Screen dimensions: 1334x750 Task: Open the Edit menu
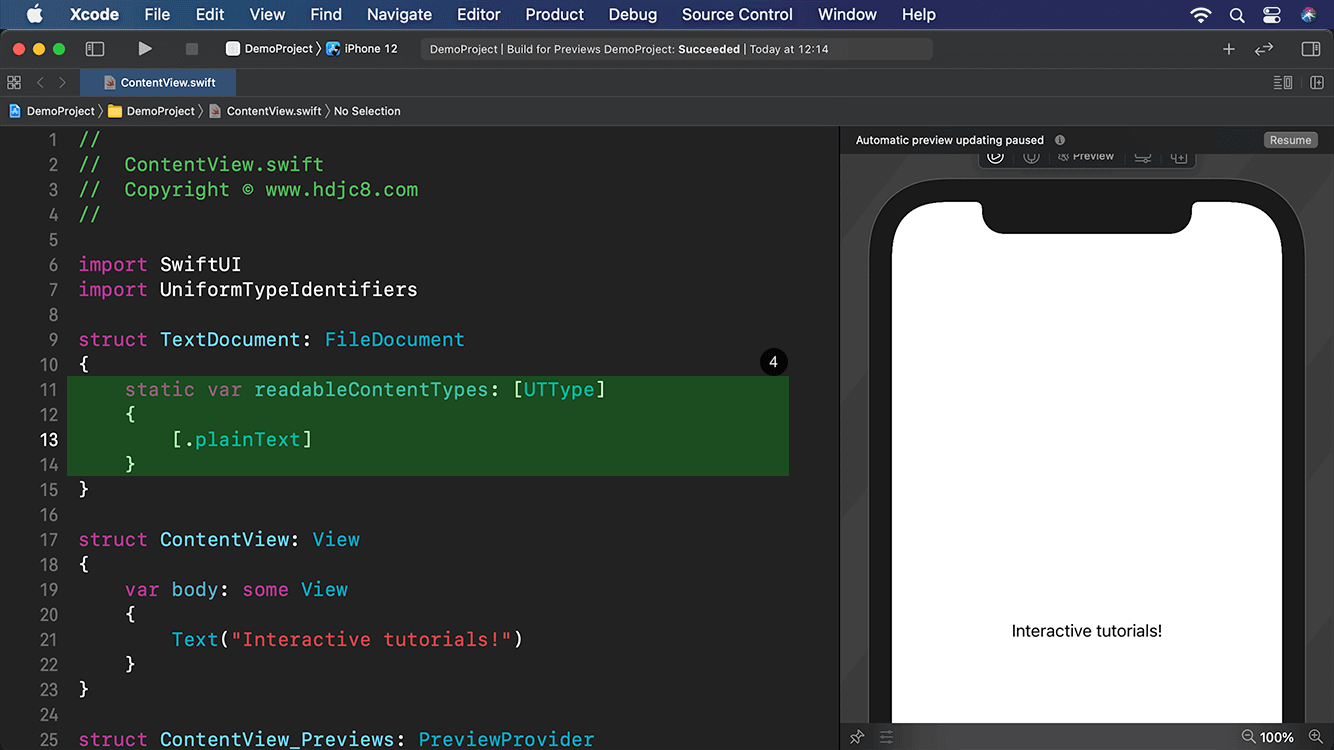coord(210,14)
